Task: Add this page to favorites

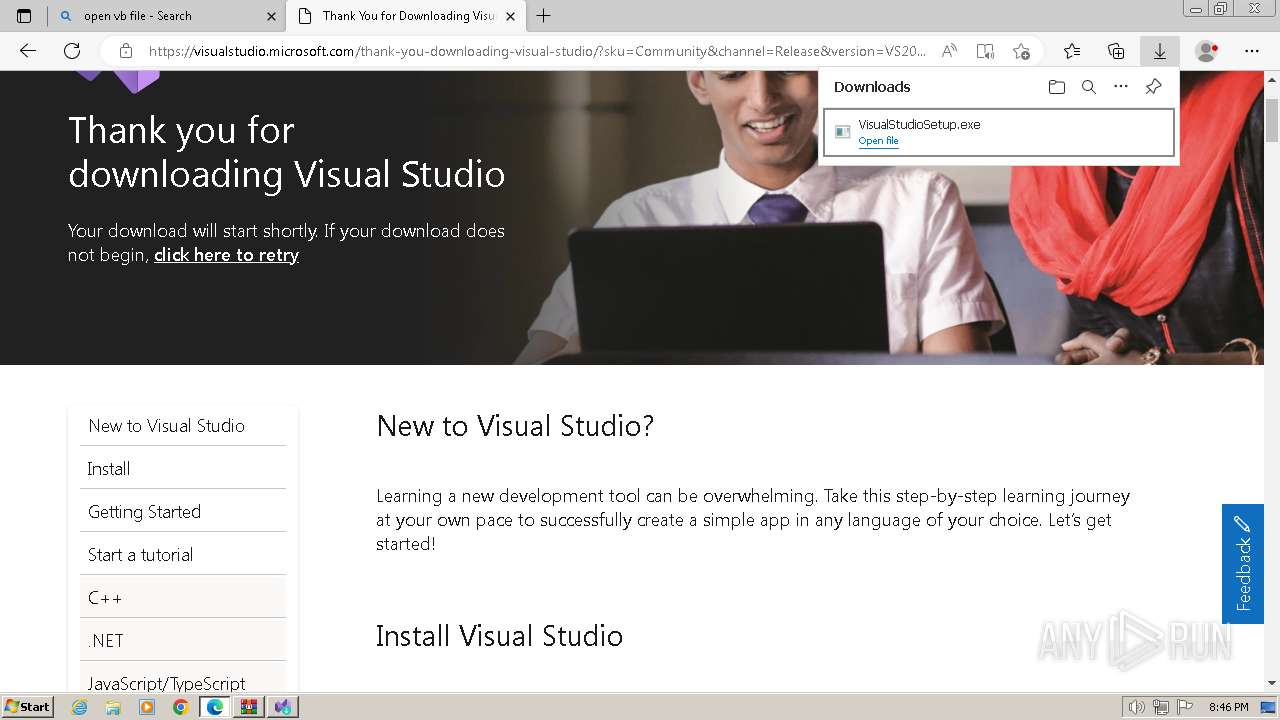Action: click(1021, 51)
